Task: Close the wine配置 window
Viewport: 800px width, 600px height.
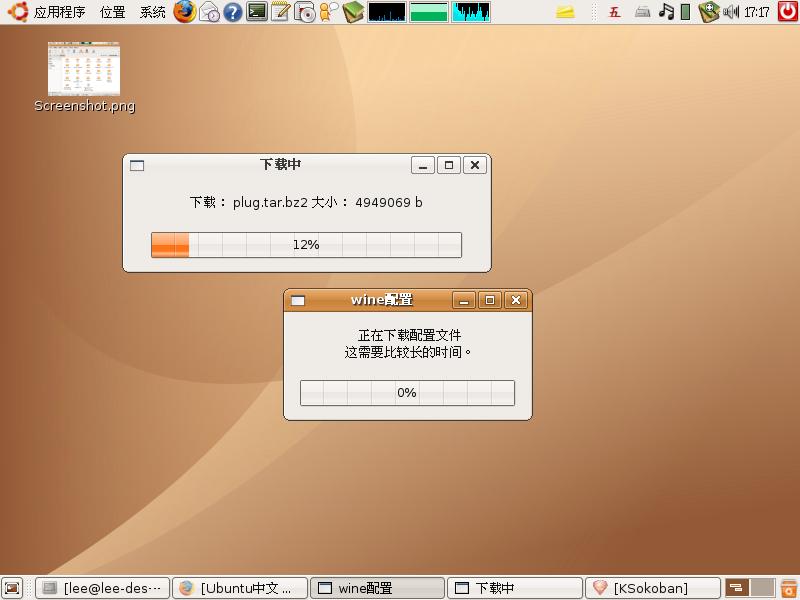Action: coord(516,300)
